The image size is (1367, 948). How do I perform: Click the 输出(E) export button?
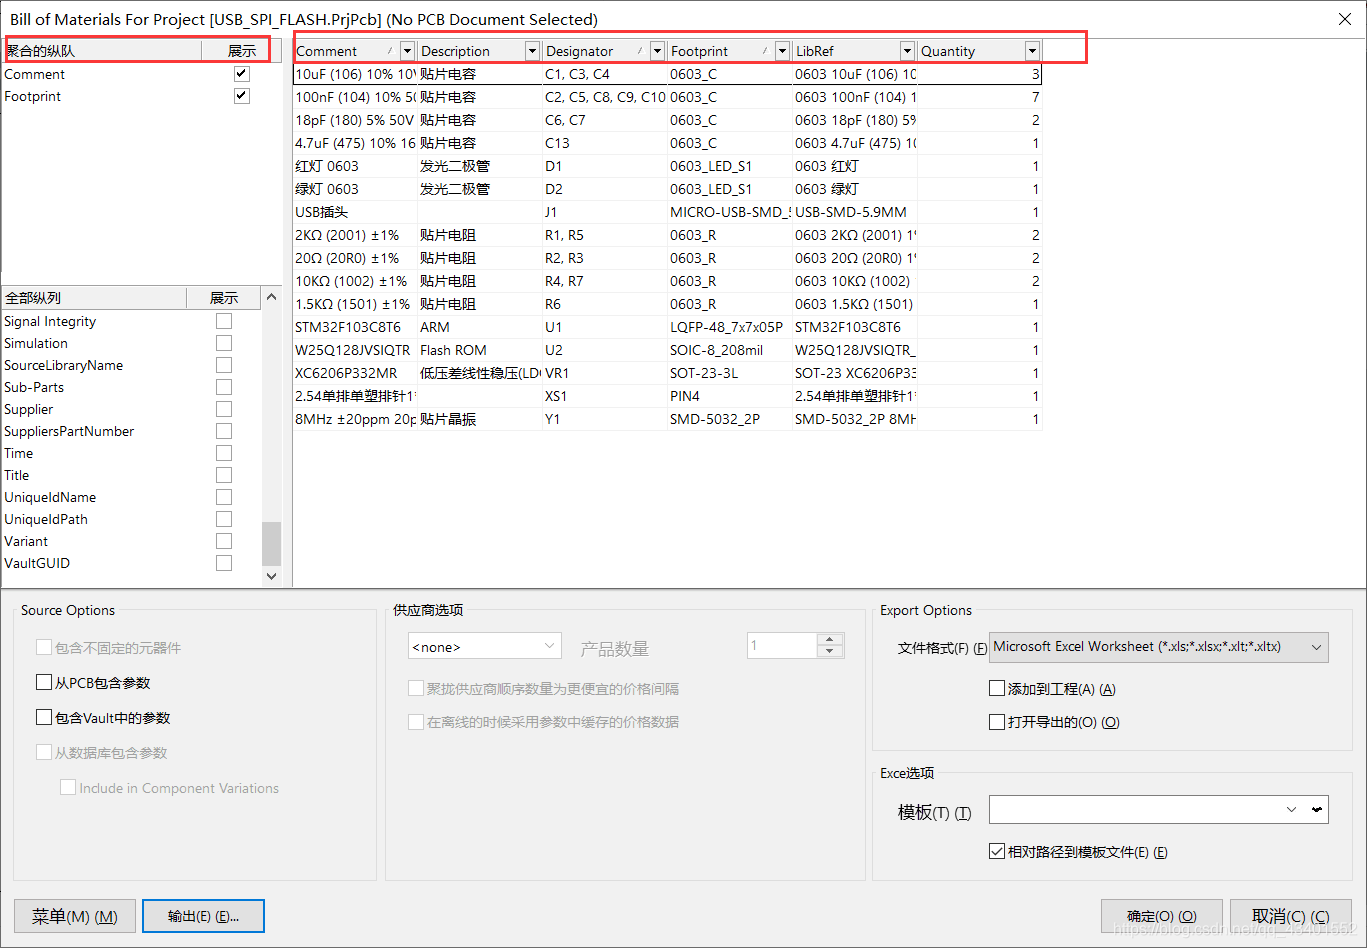pos(204,916)
